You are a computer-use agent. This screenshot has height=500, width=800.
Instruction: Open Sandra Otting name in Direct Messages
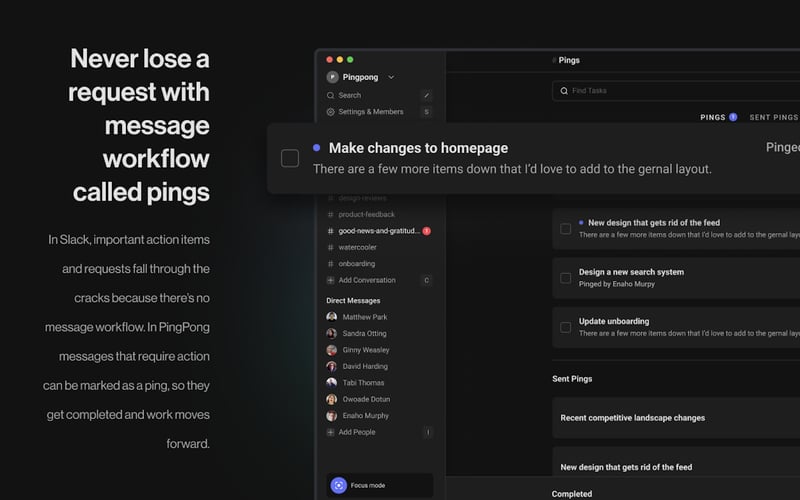[x=364, y=333]
